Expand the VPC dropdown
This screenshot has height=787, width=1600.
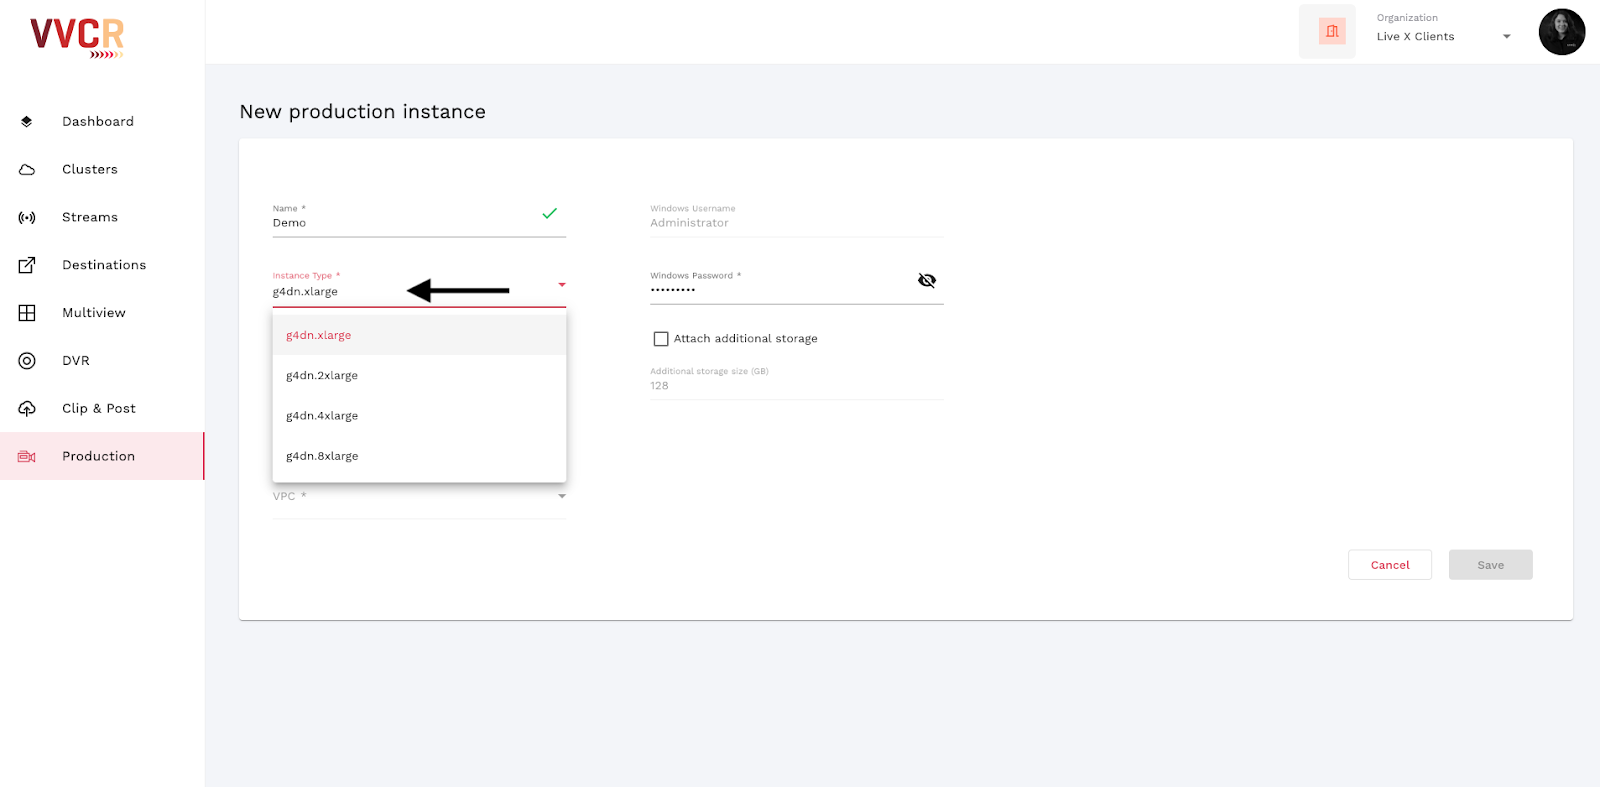(x=419, y=497)
